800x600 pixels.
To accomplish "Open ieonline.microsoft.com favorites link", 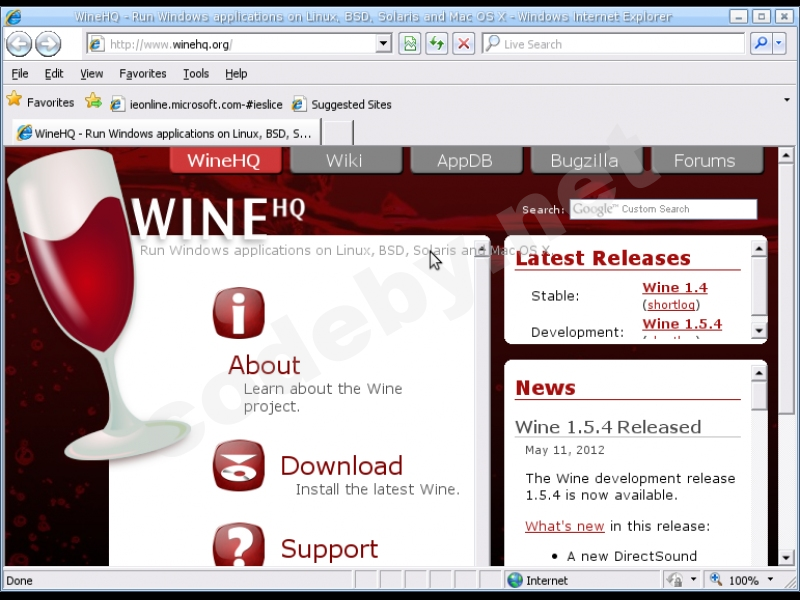I will click(x=197, y=104).
